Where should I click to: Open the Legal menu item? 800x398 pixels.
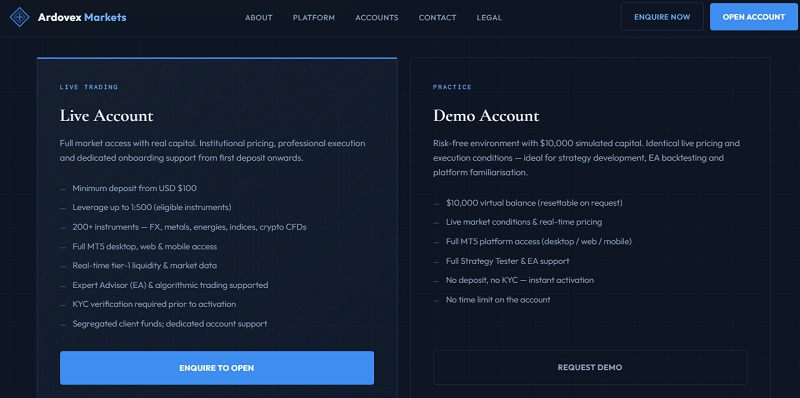tap(489, 17)
